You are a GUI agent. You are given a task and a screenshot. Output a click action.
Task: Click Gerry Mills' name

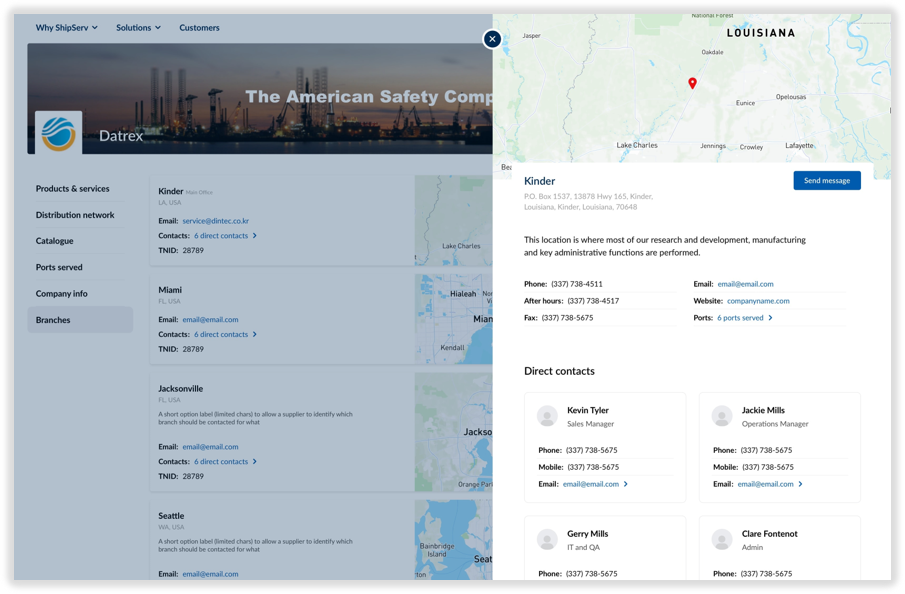click(588, 534)
